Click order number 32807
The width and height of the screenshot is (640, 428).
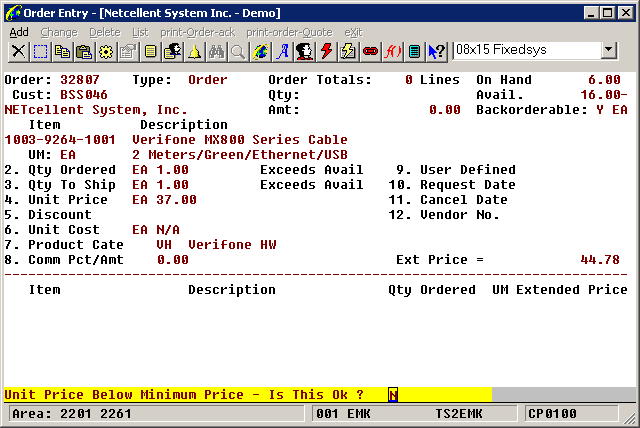pos(80,80)
